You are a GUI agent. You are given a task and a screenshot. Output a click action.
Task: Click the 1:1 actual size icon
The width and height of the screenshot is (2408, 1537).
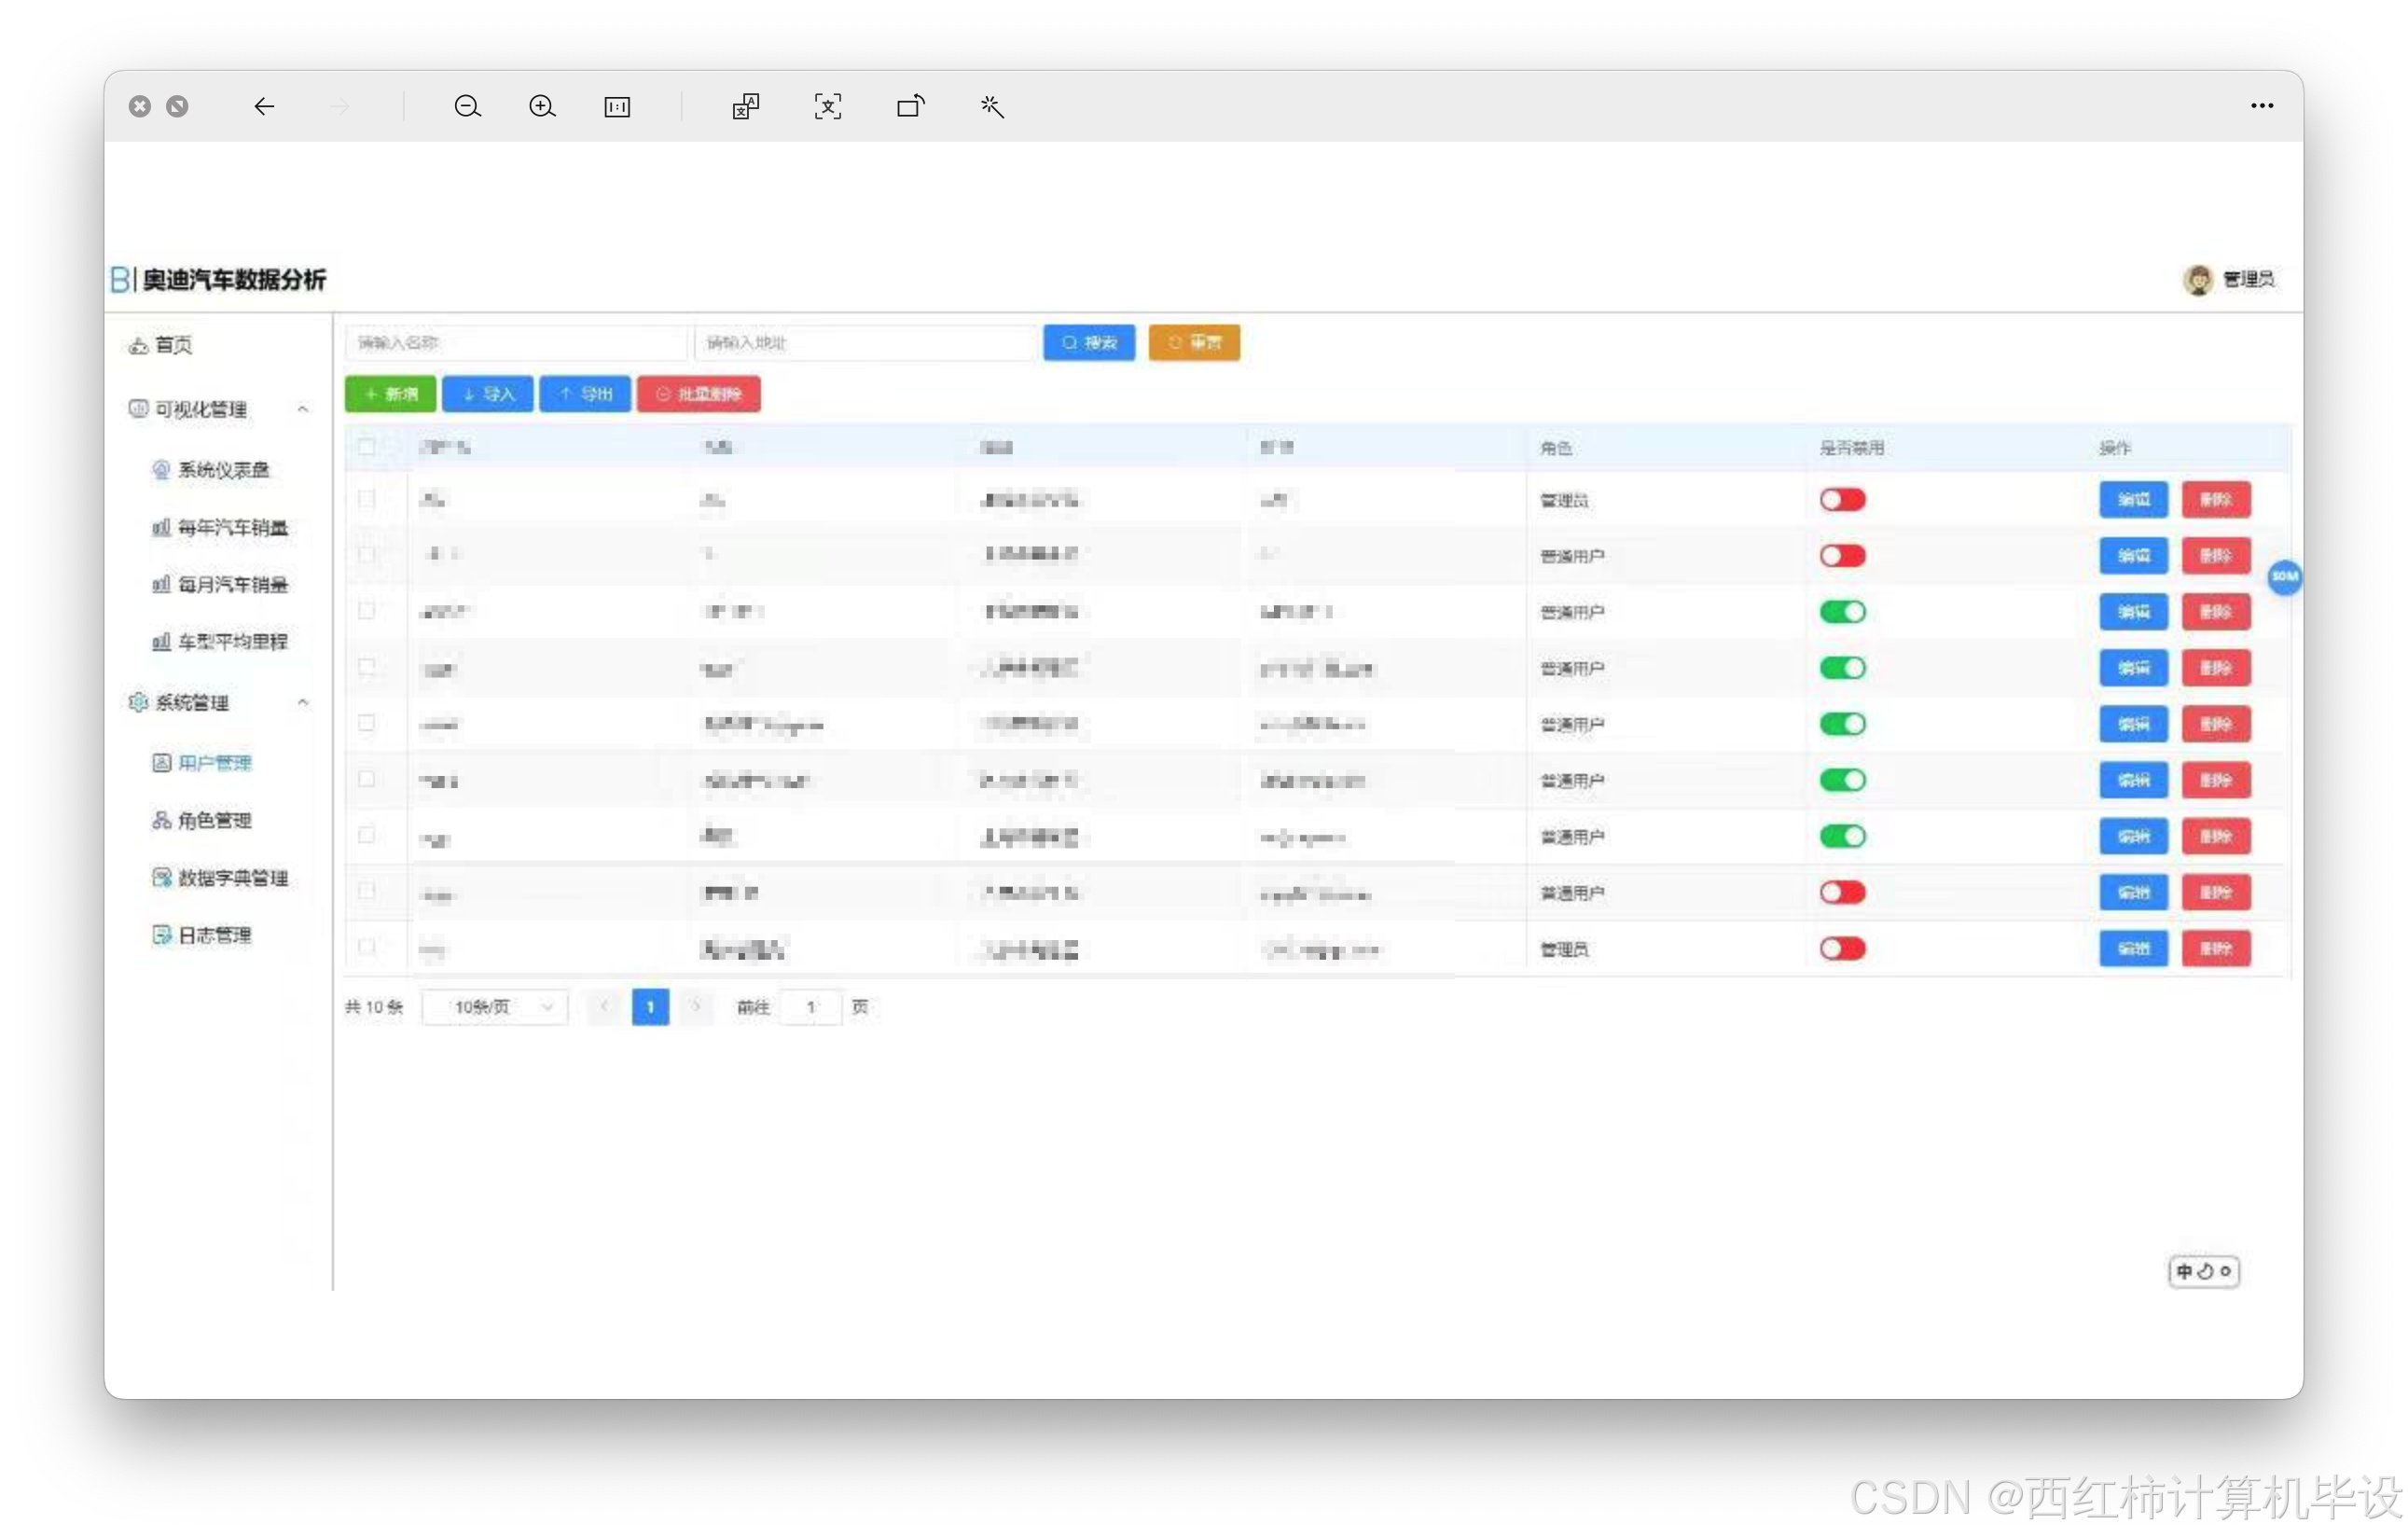pos(618,107)
